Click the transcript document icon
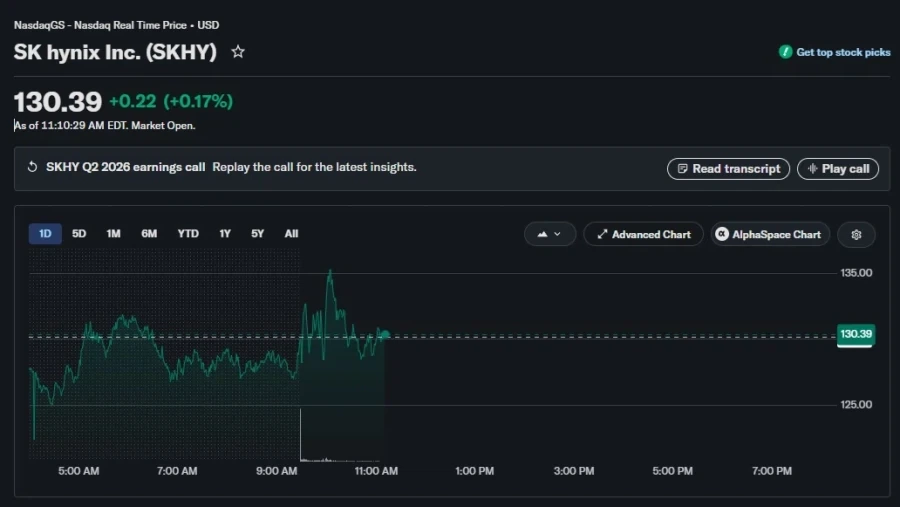Screen dimensions: 900x507 point(682,169)
